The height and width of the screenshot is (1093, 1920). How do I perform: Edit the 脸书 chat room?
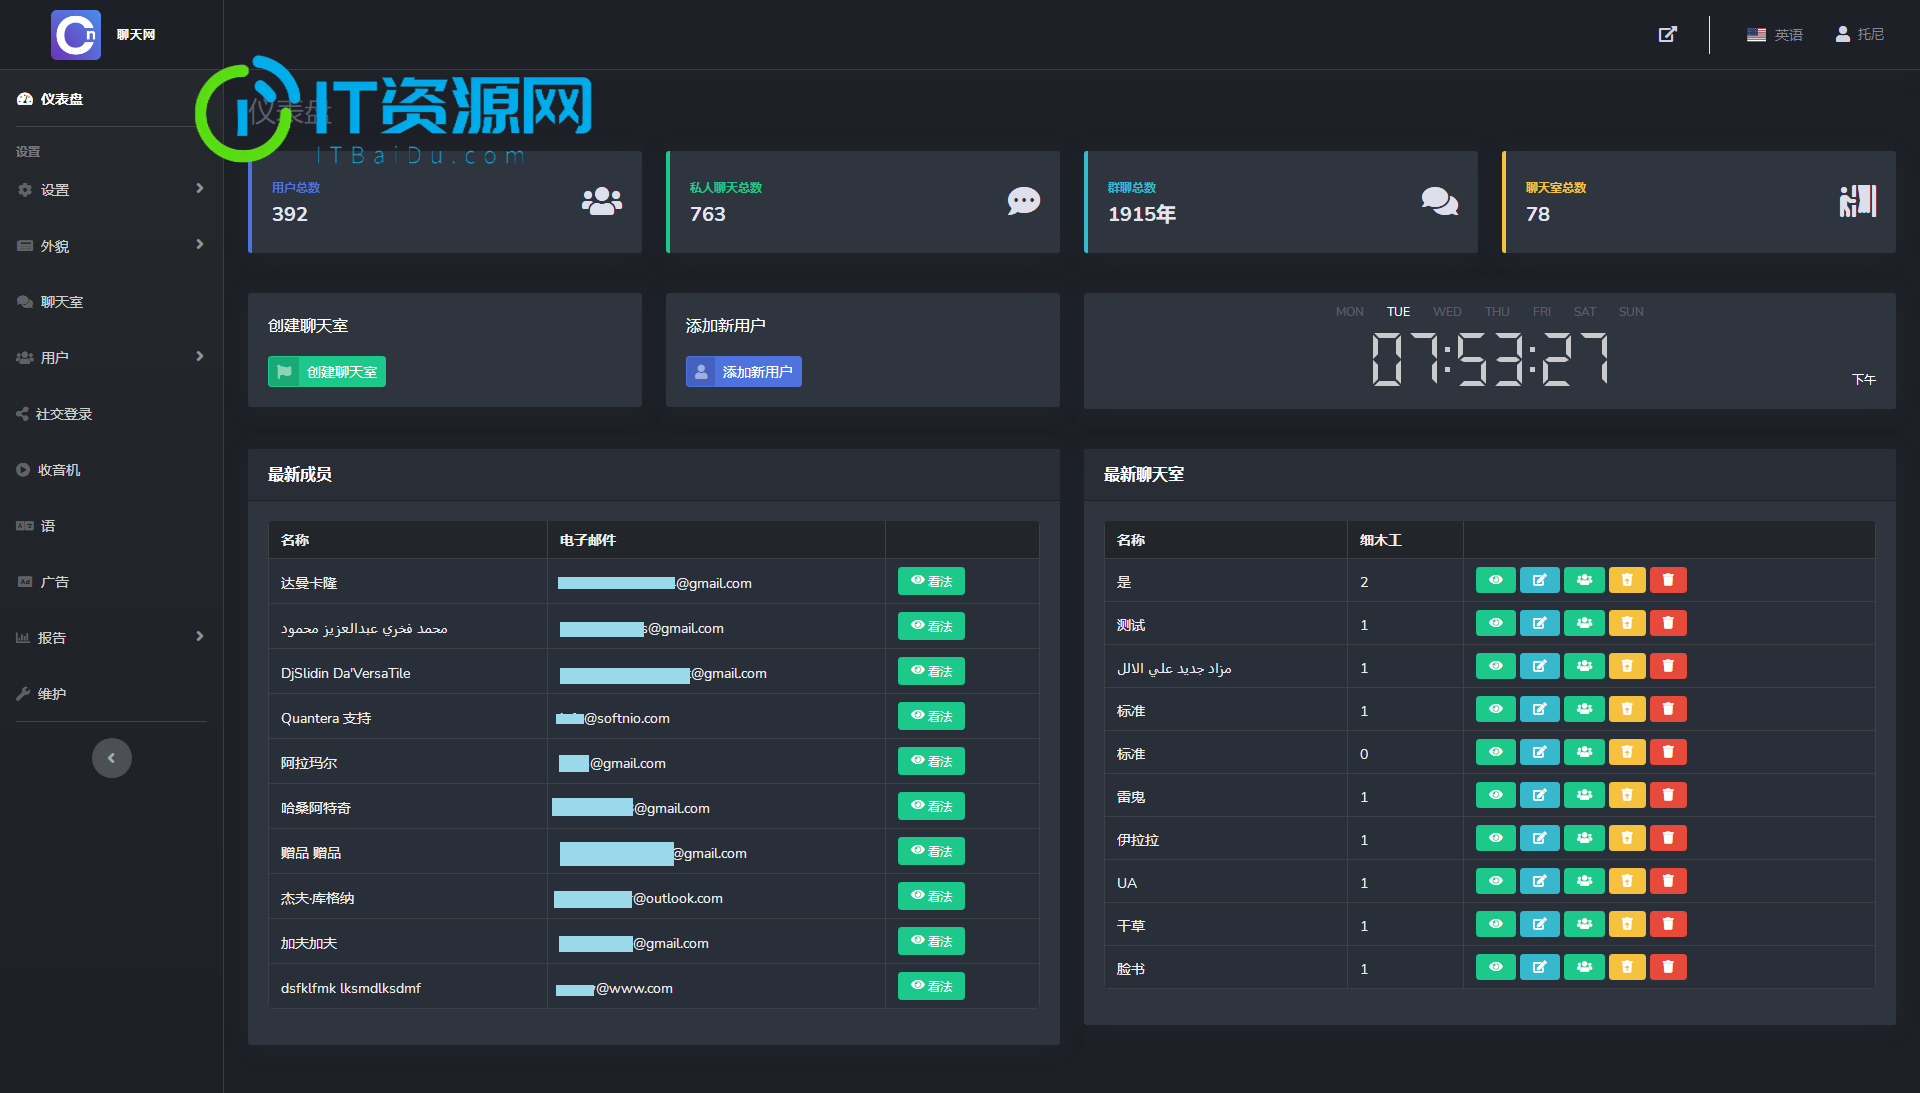tap(1540, 967)
